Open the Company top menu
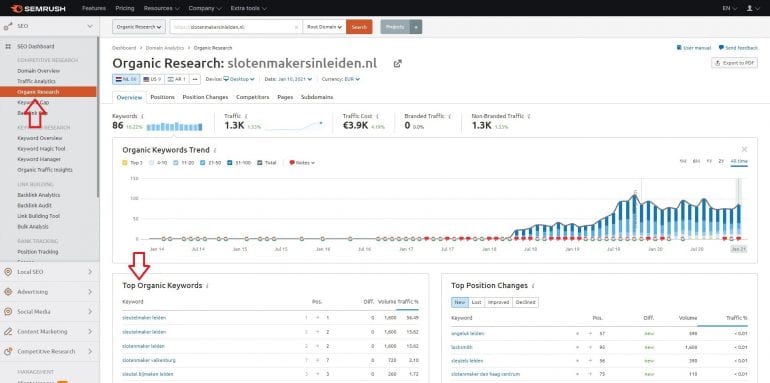The image size is (770, 383). tap(205, 8)
